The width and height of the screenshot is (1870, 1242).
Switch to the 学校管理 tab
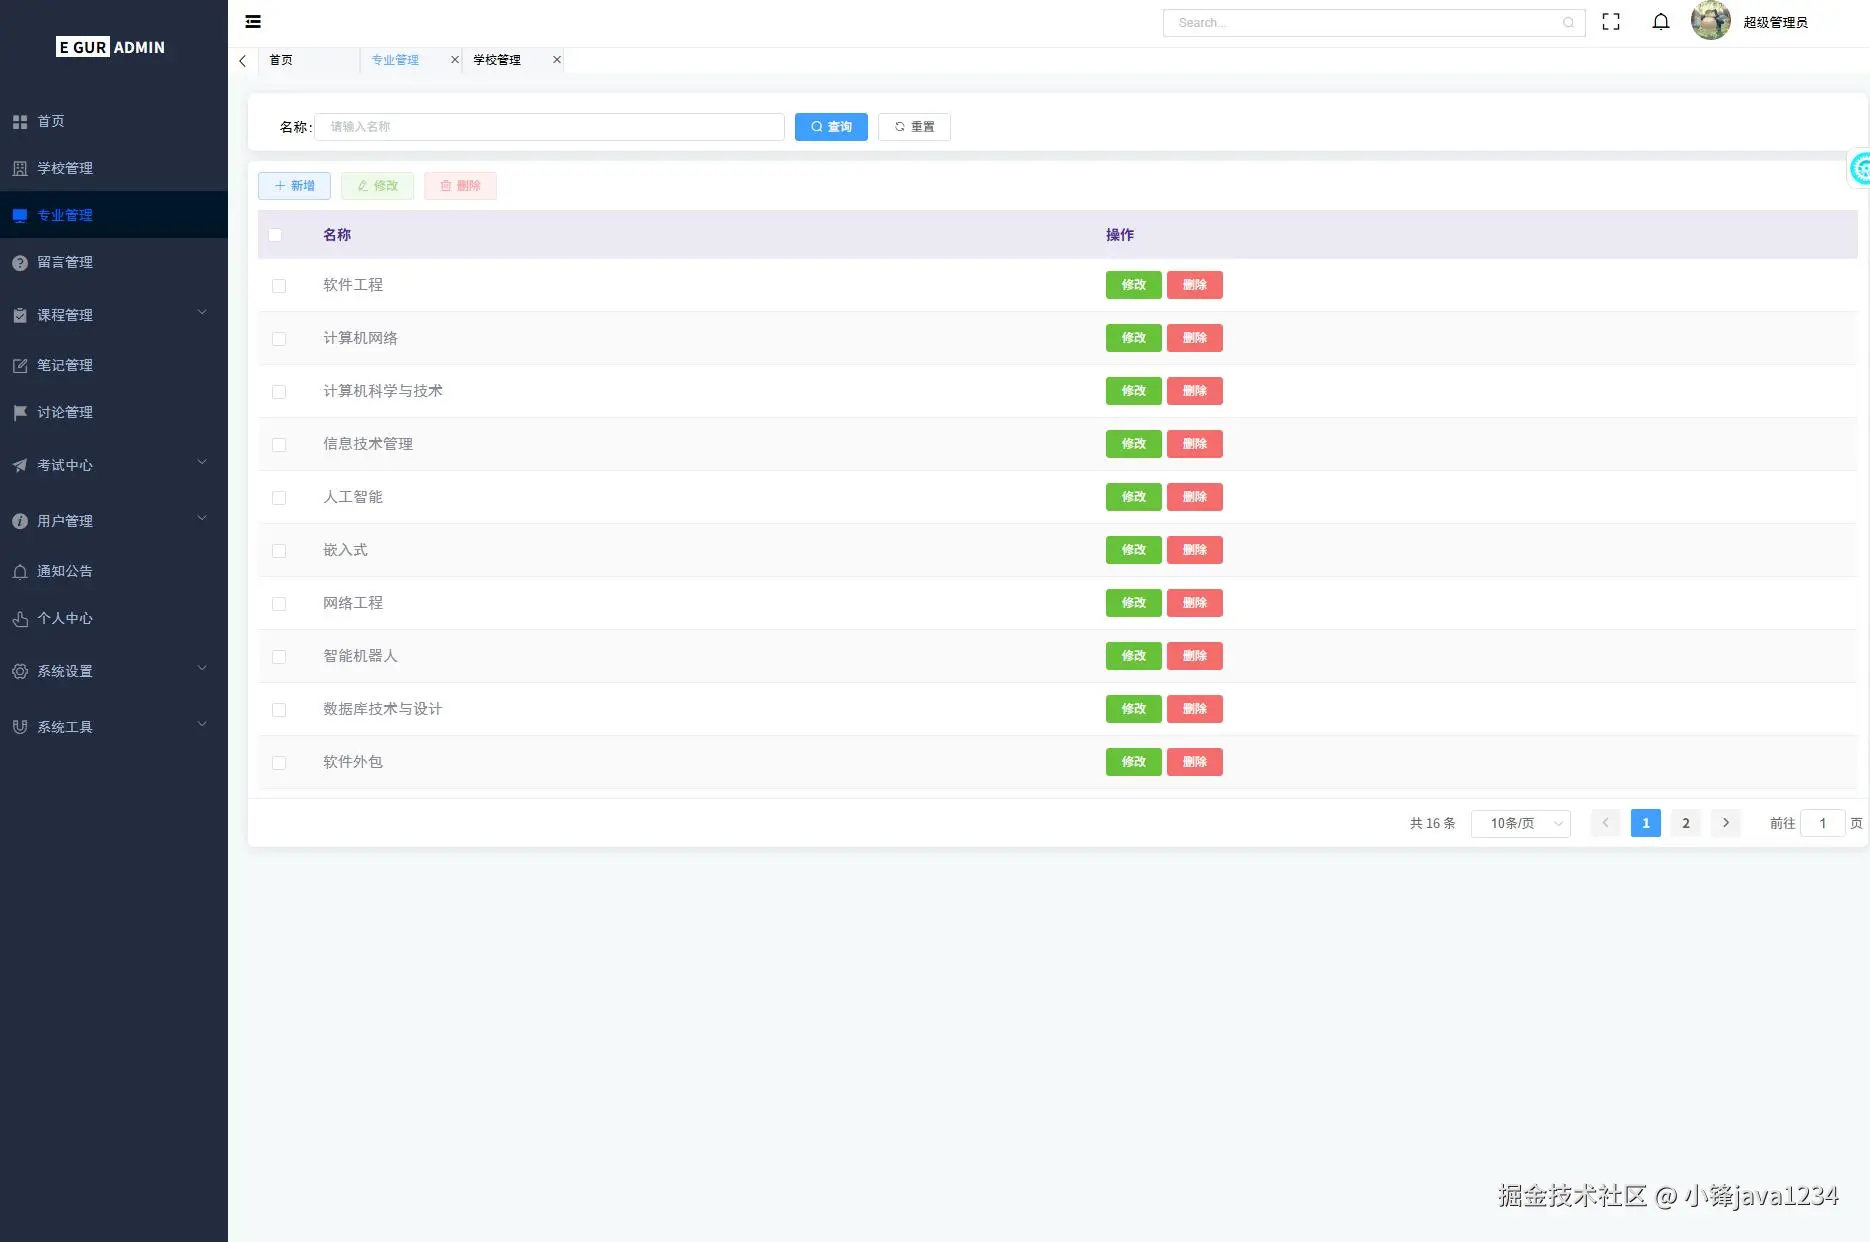point(497,60)
